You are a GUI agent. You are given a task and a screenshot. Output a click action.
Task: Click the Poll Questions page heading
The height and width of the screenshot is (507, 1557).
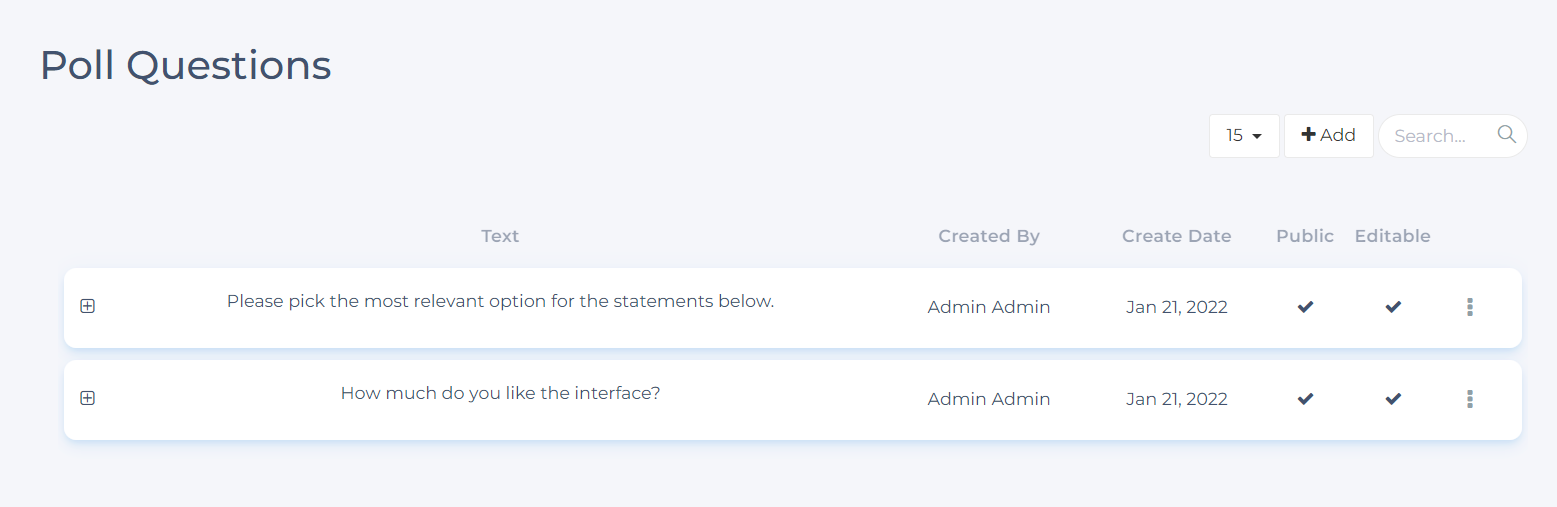point(186,65)
